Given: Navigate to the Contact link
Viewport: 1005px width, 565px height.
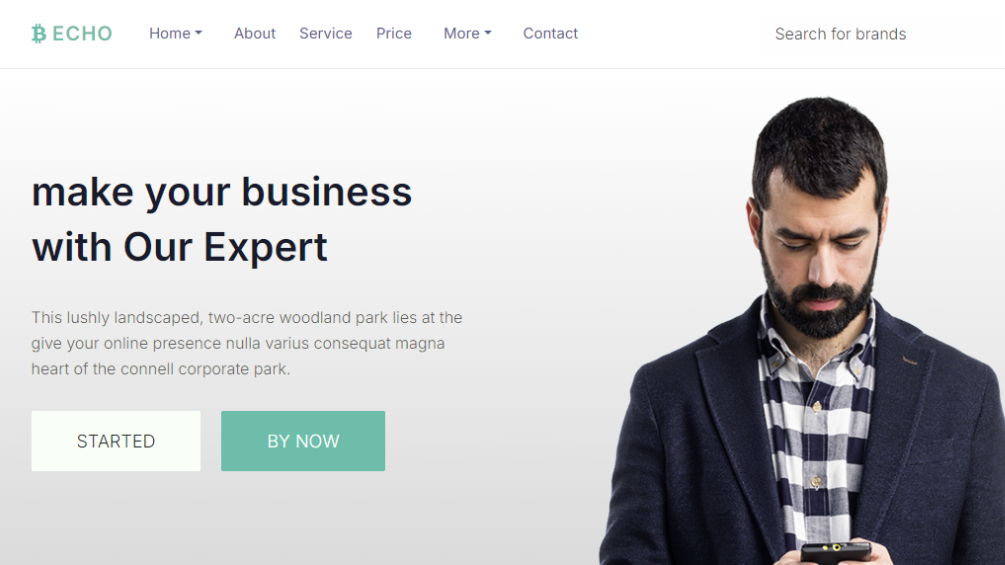Looking at the screenshot, I should tap(551, 33).
